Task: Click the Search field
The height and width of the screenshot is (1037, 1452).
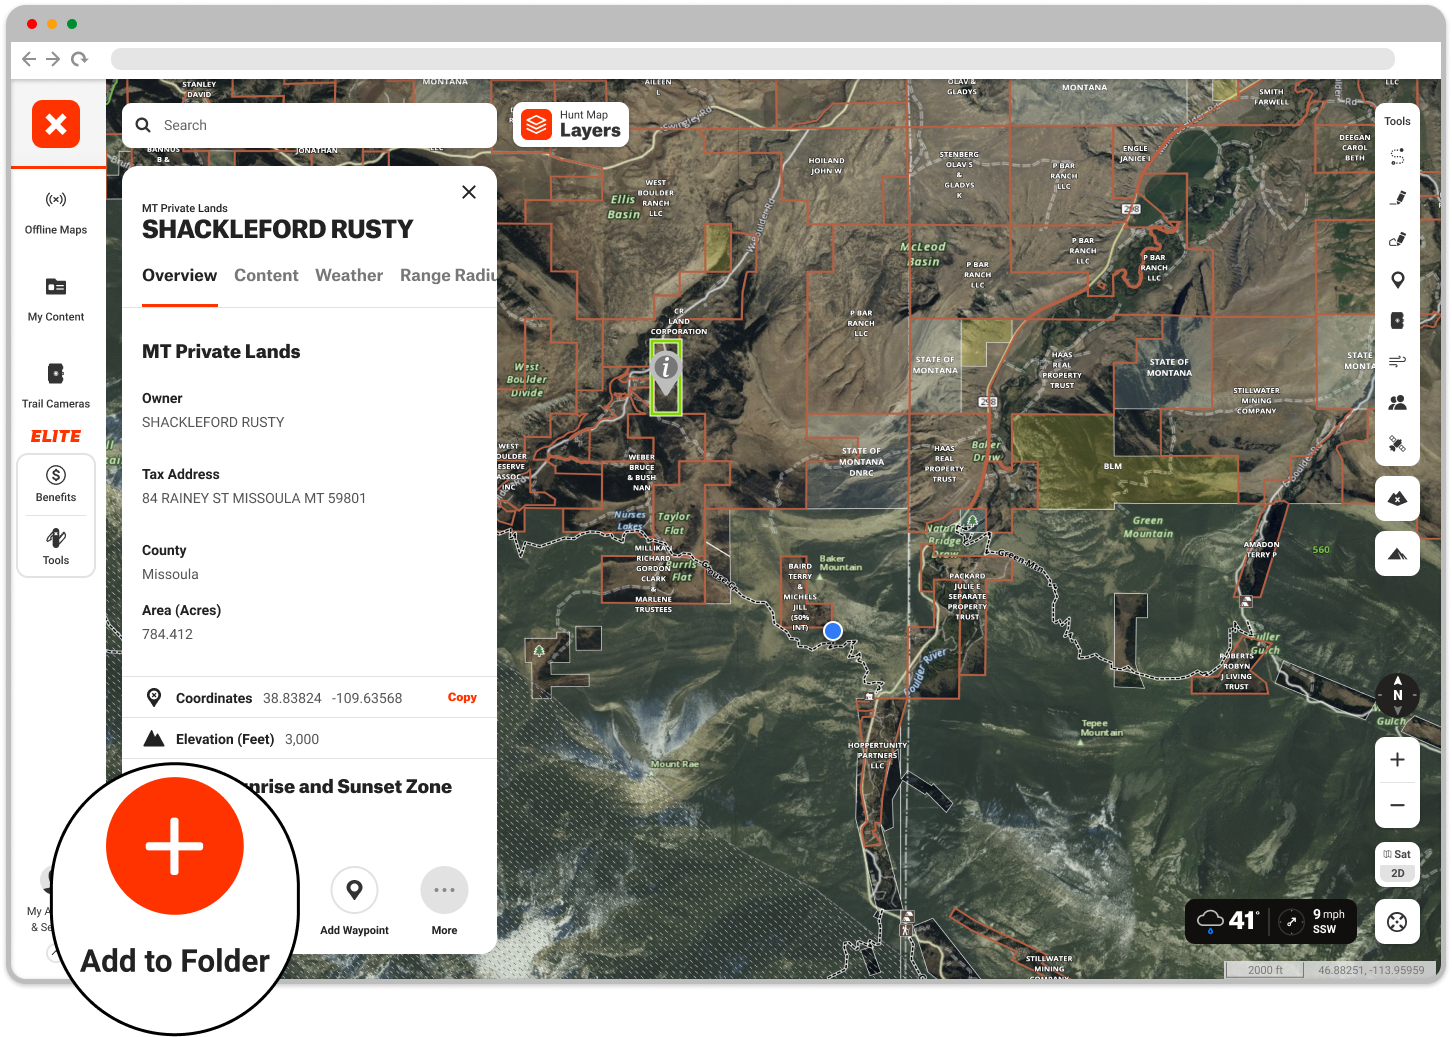Action: [x=310, y=125]
